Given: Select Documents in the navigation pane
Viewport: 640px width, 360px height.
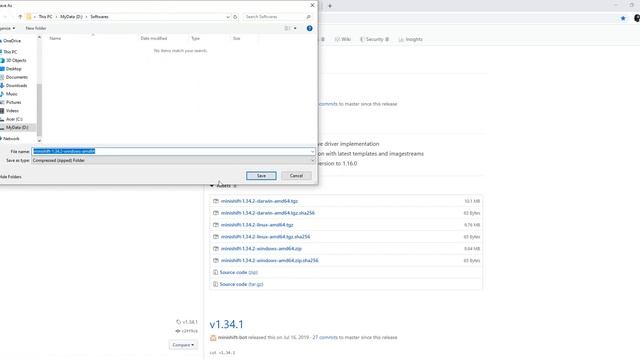Looking at the screenshot, I should (16, 77).
